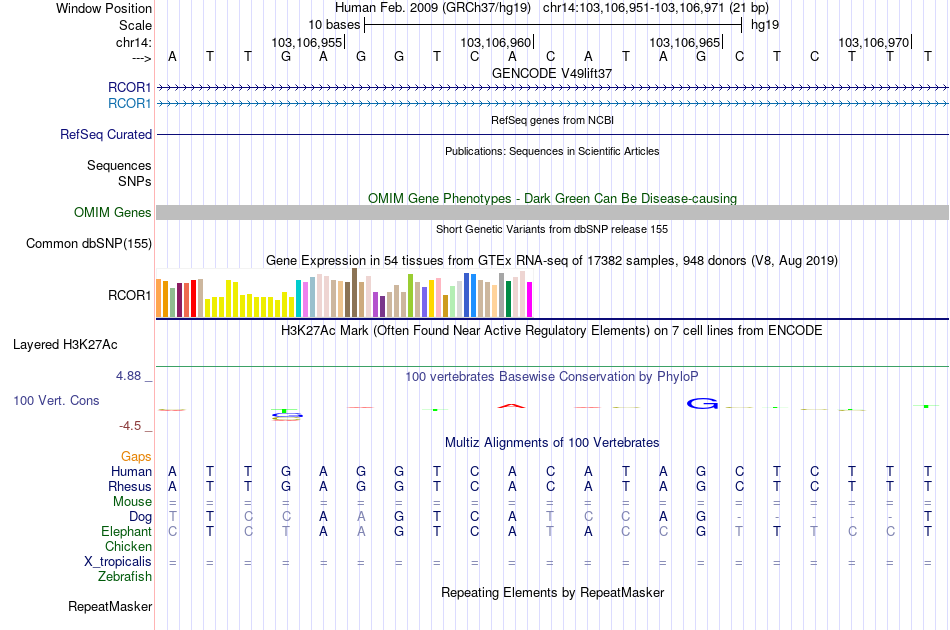Click the light blue RCOR1 arrowed gene line

click(553, 104)
